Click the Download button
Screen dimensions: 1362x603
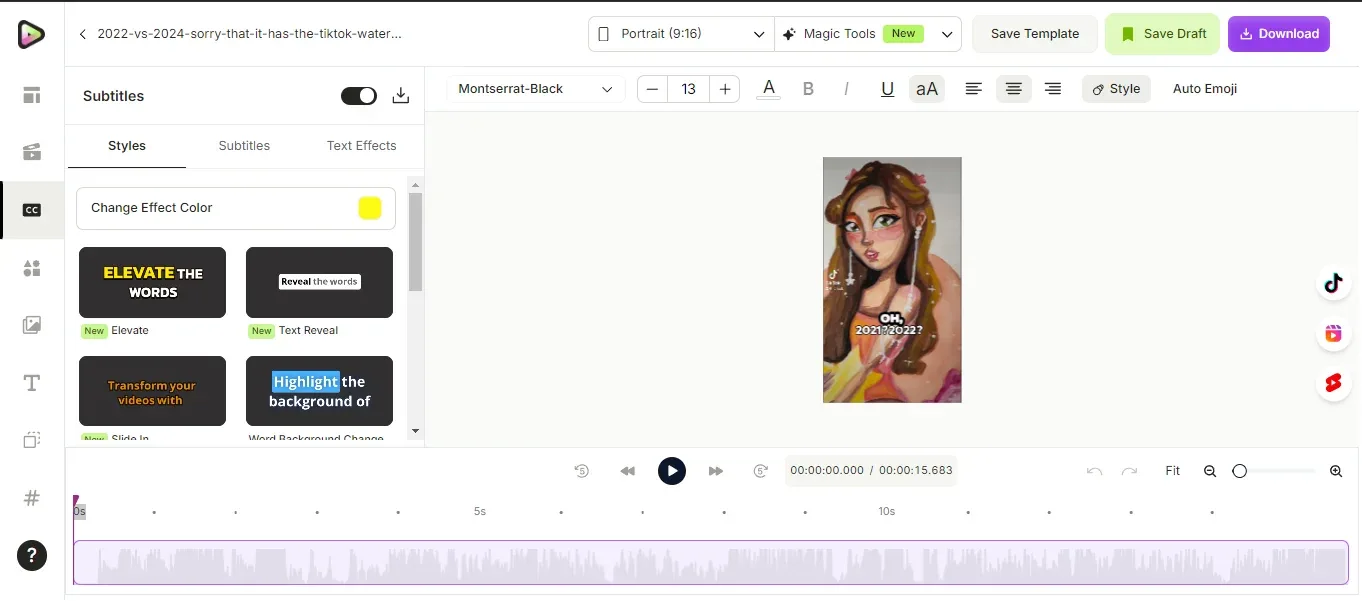[x=1279, y=34]
